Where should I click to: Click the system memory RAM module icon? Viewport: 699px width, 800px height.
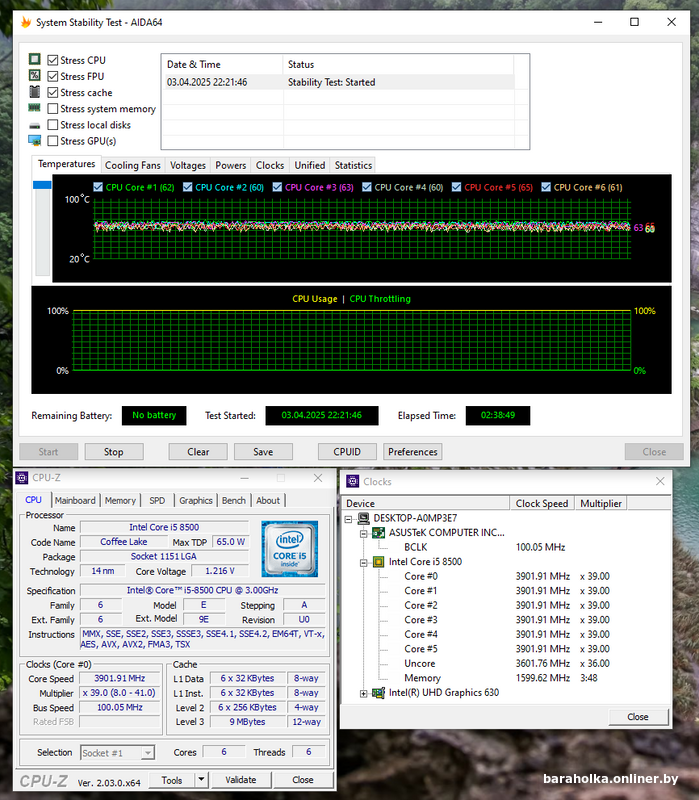click(x=34, y=108)
